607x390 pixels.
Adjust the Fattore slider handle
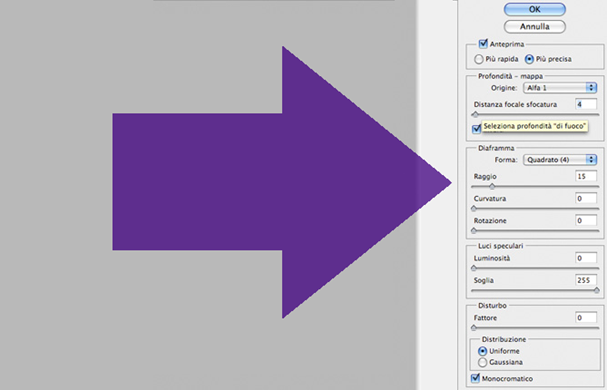474,328
